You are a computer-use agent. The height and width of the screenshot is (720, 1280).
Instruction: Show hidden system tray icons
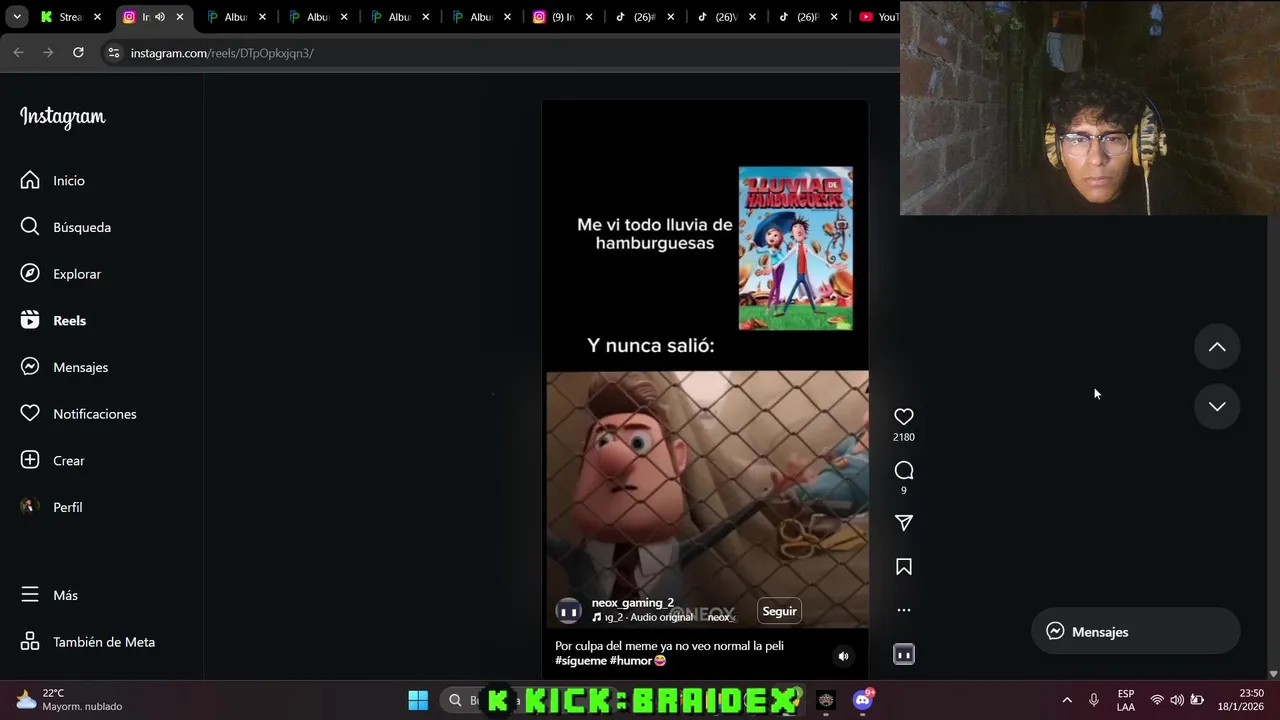pos(1067,700)
